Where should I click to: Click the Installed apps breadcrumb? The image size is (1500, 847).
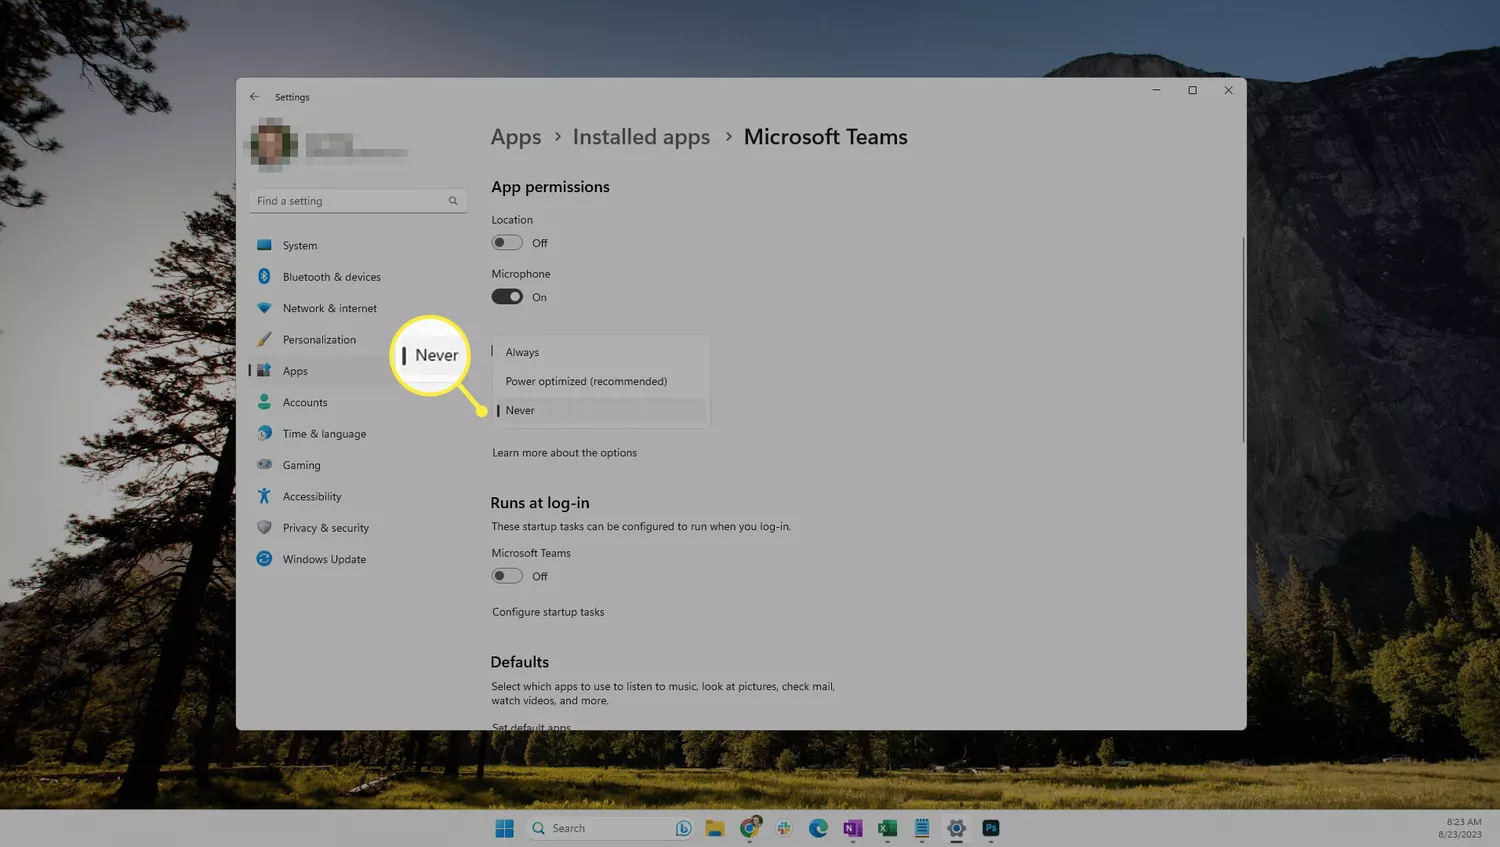tap(641, 137)
